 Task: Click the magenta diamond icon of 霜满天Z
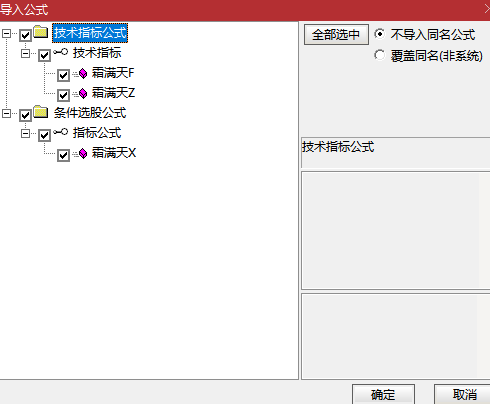pyautogui.click(x=82, y=93)
